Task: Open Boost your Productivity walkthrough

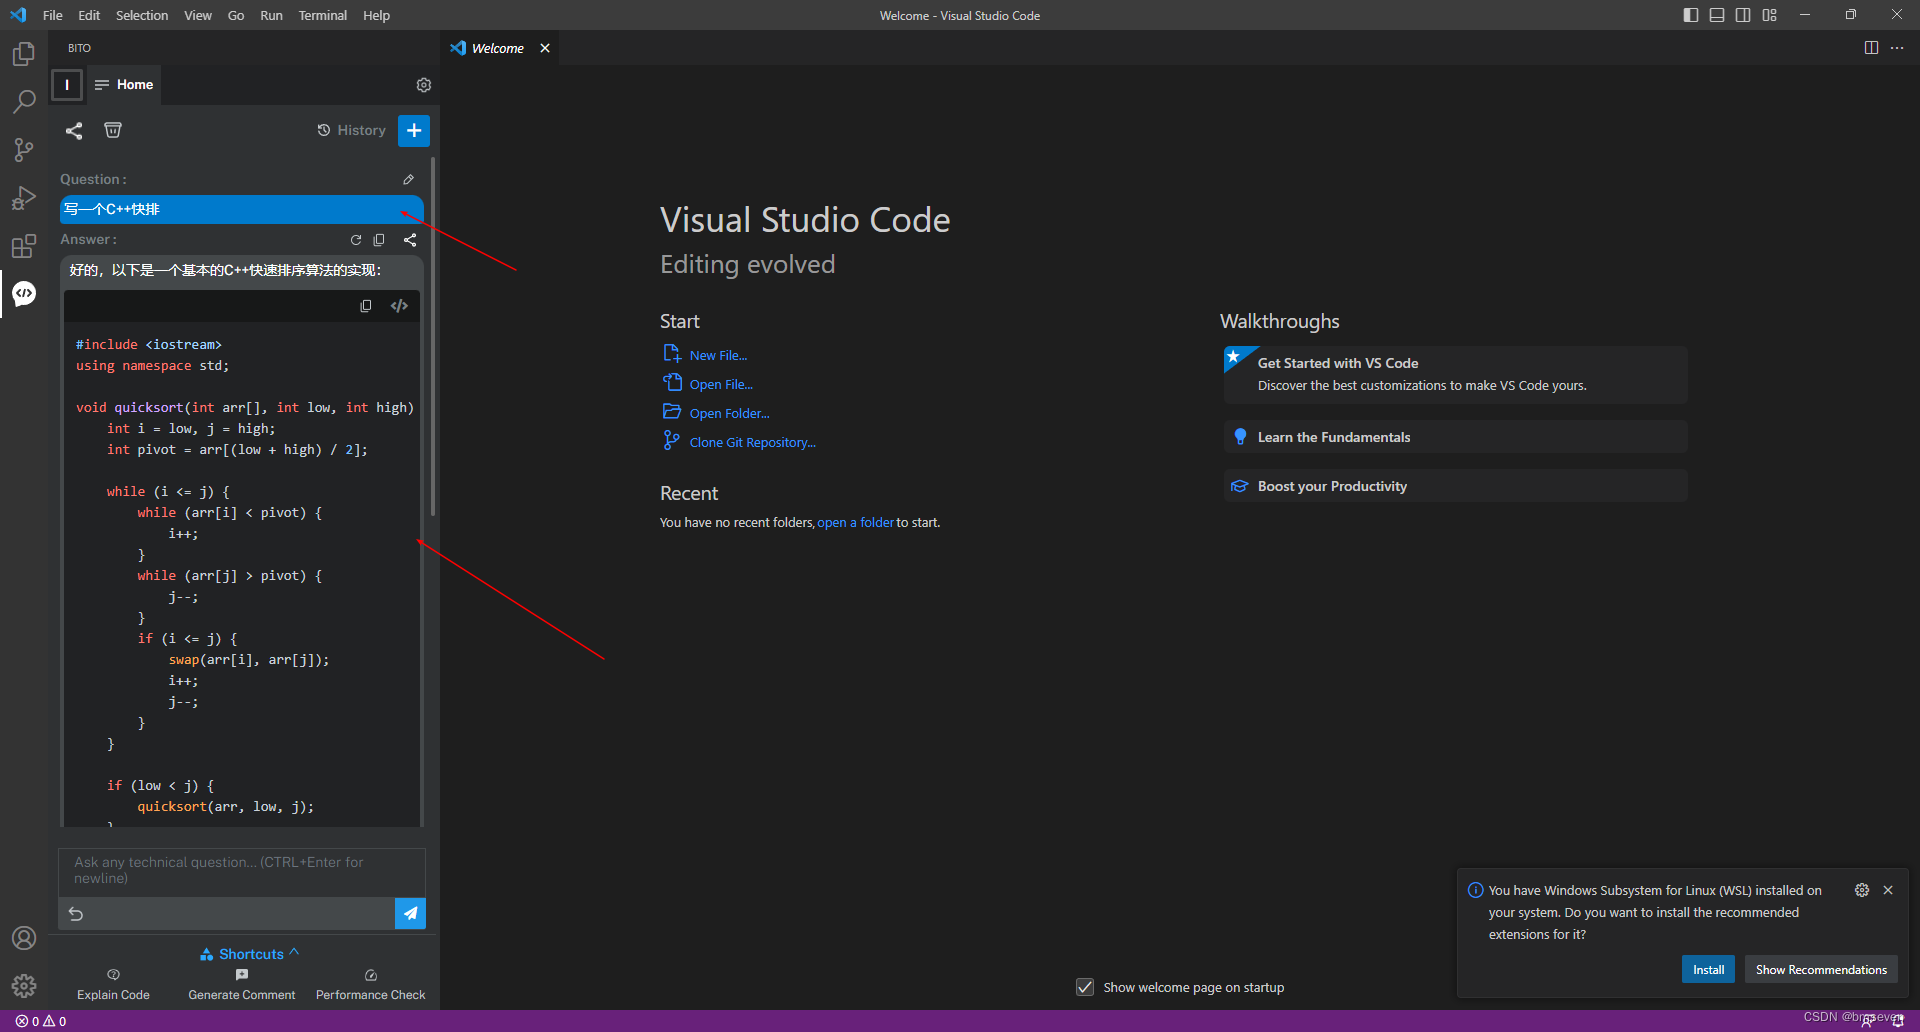Action: 1455,486
